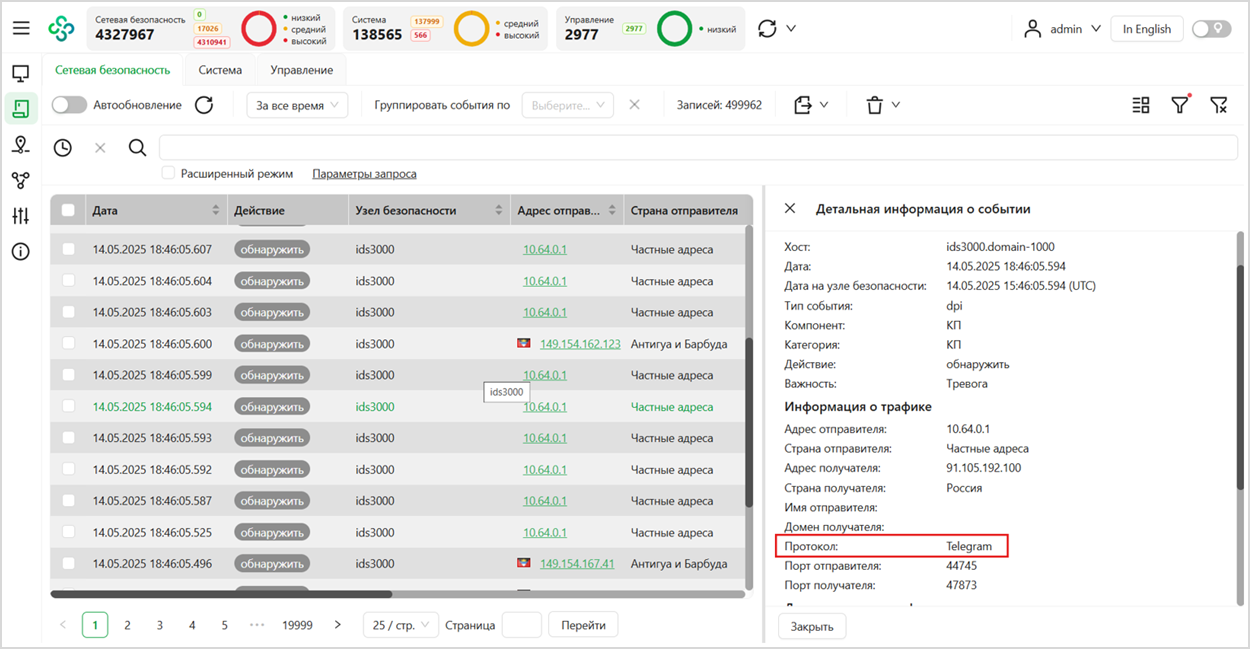Switch to the Система tab
This screenshot has width=1250, height=649.
[220, 70]
